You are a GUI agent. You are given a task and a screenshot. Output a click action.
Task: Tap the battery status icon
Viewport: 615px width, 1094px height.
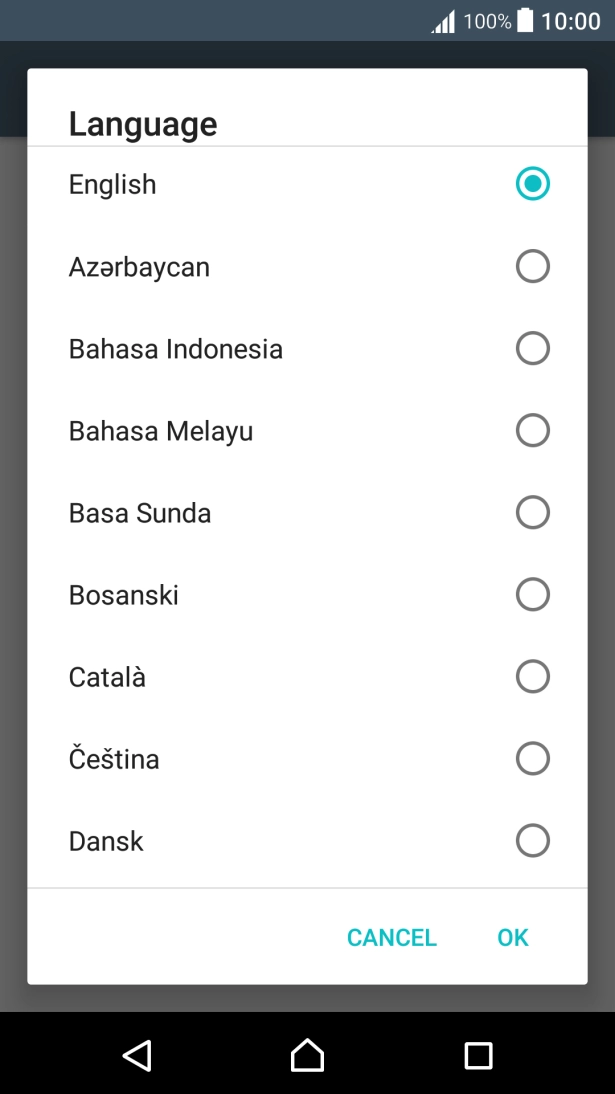point(526,21)
